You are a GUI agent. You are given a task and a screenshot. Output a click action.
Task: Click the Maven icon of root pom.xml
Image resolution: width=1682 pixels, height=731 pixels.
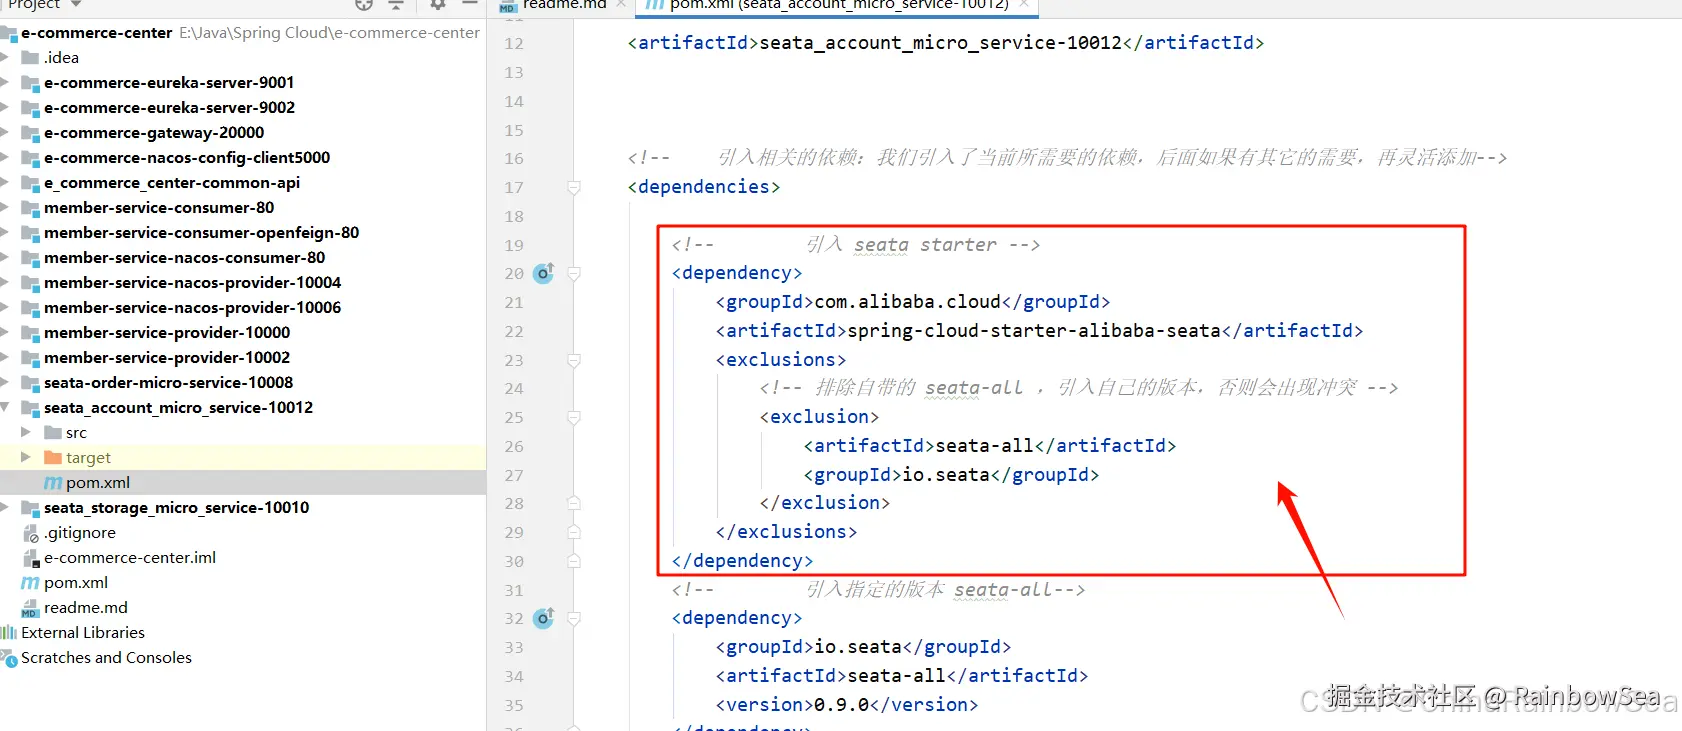[31, 583]
